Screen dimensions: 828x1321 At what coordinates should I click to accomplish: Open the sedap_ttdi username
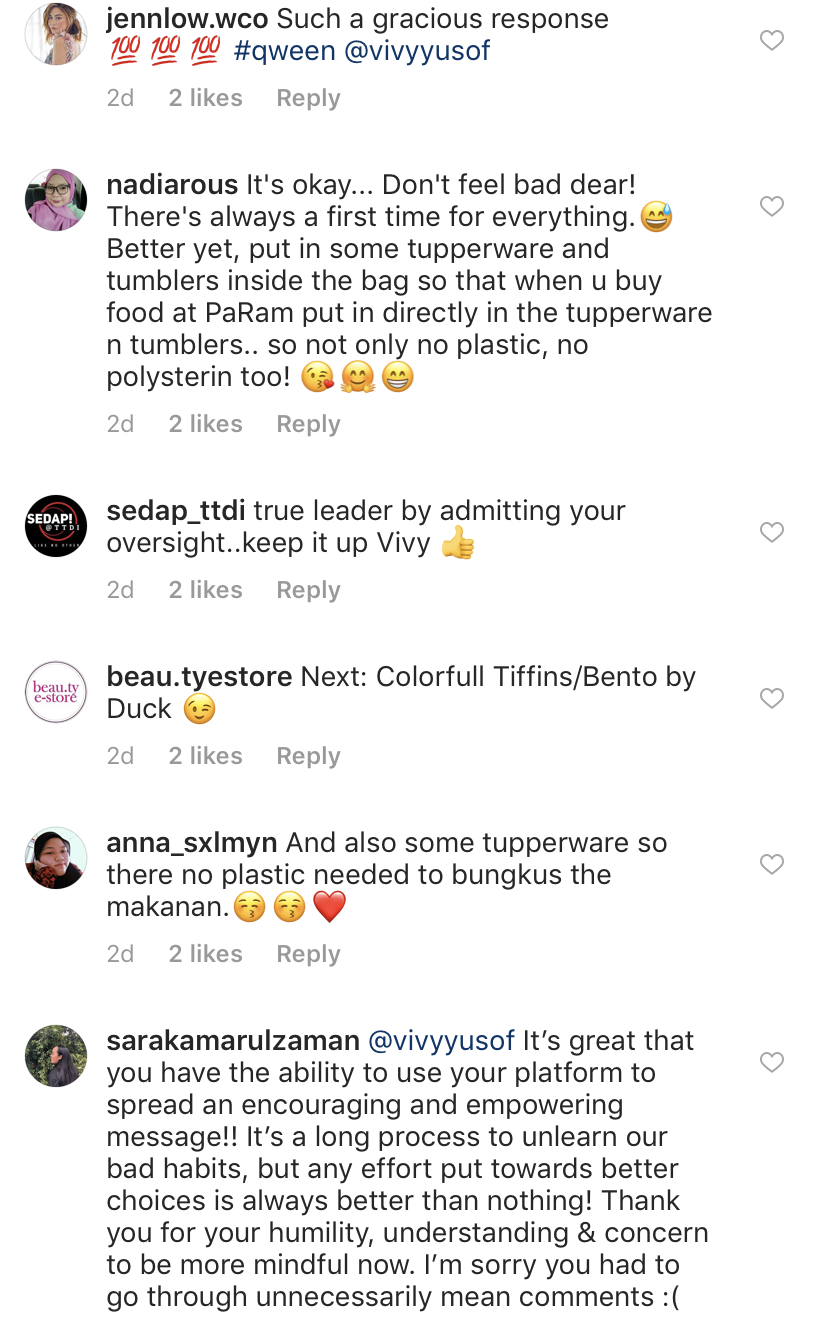[x=175, y=511]
